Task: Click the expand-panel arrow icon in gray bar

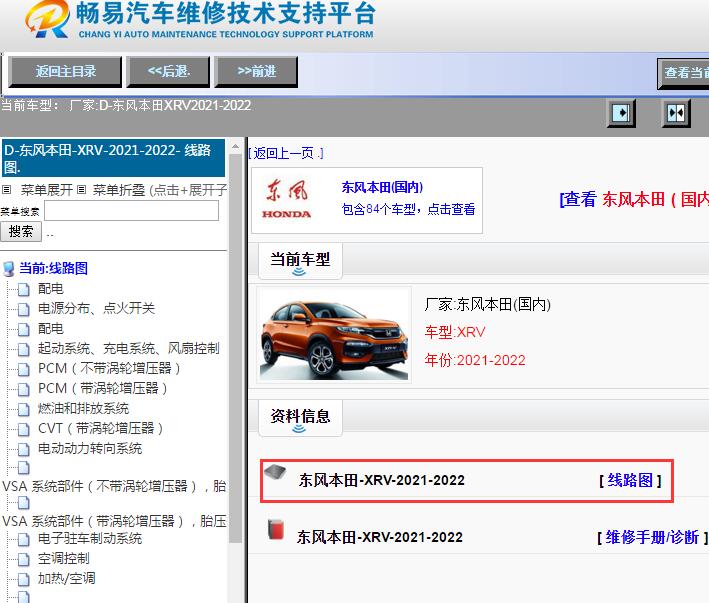Action: tap(621, 112)
